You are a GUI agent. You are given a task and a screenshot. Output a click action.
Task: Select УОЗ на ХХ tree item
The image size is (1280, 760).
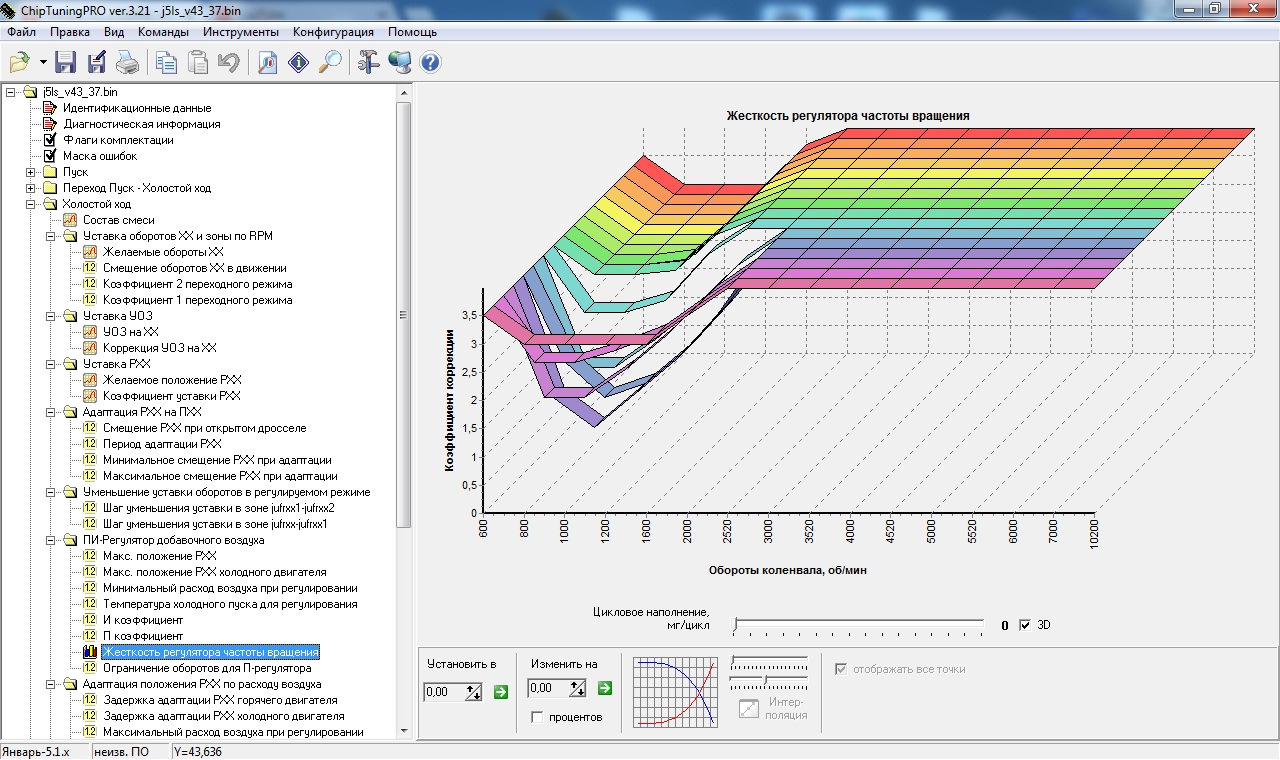pos(131,332)
